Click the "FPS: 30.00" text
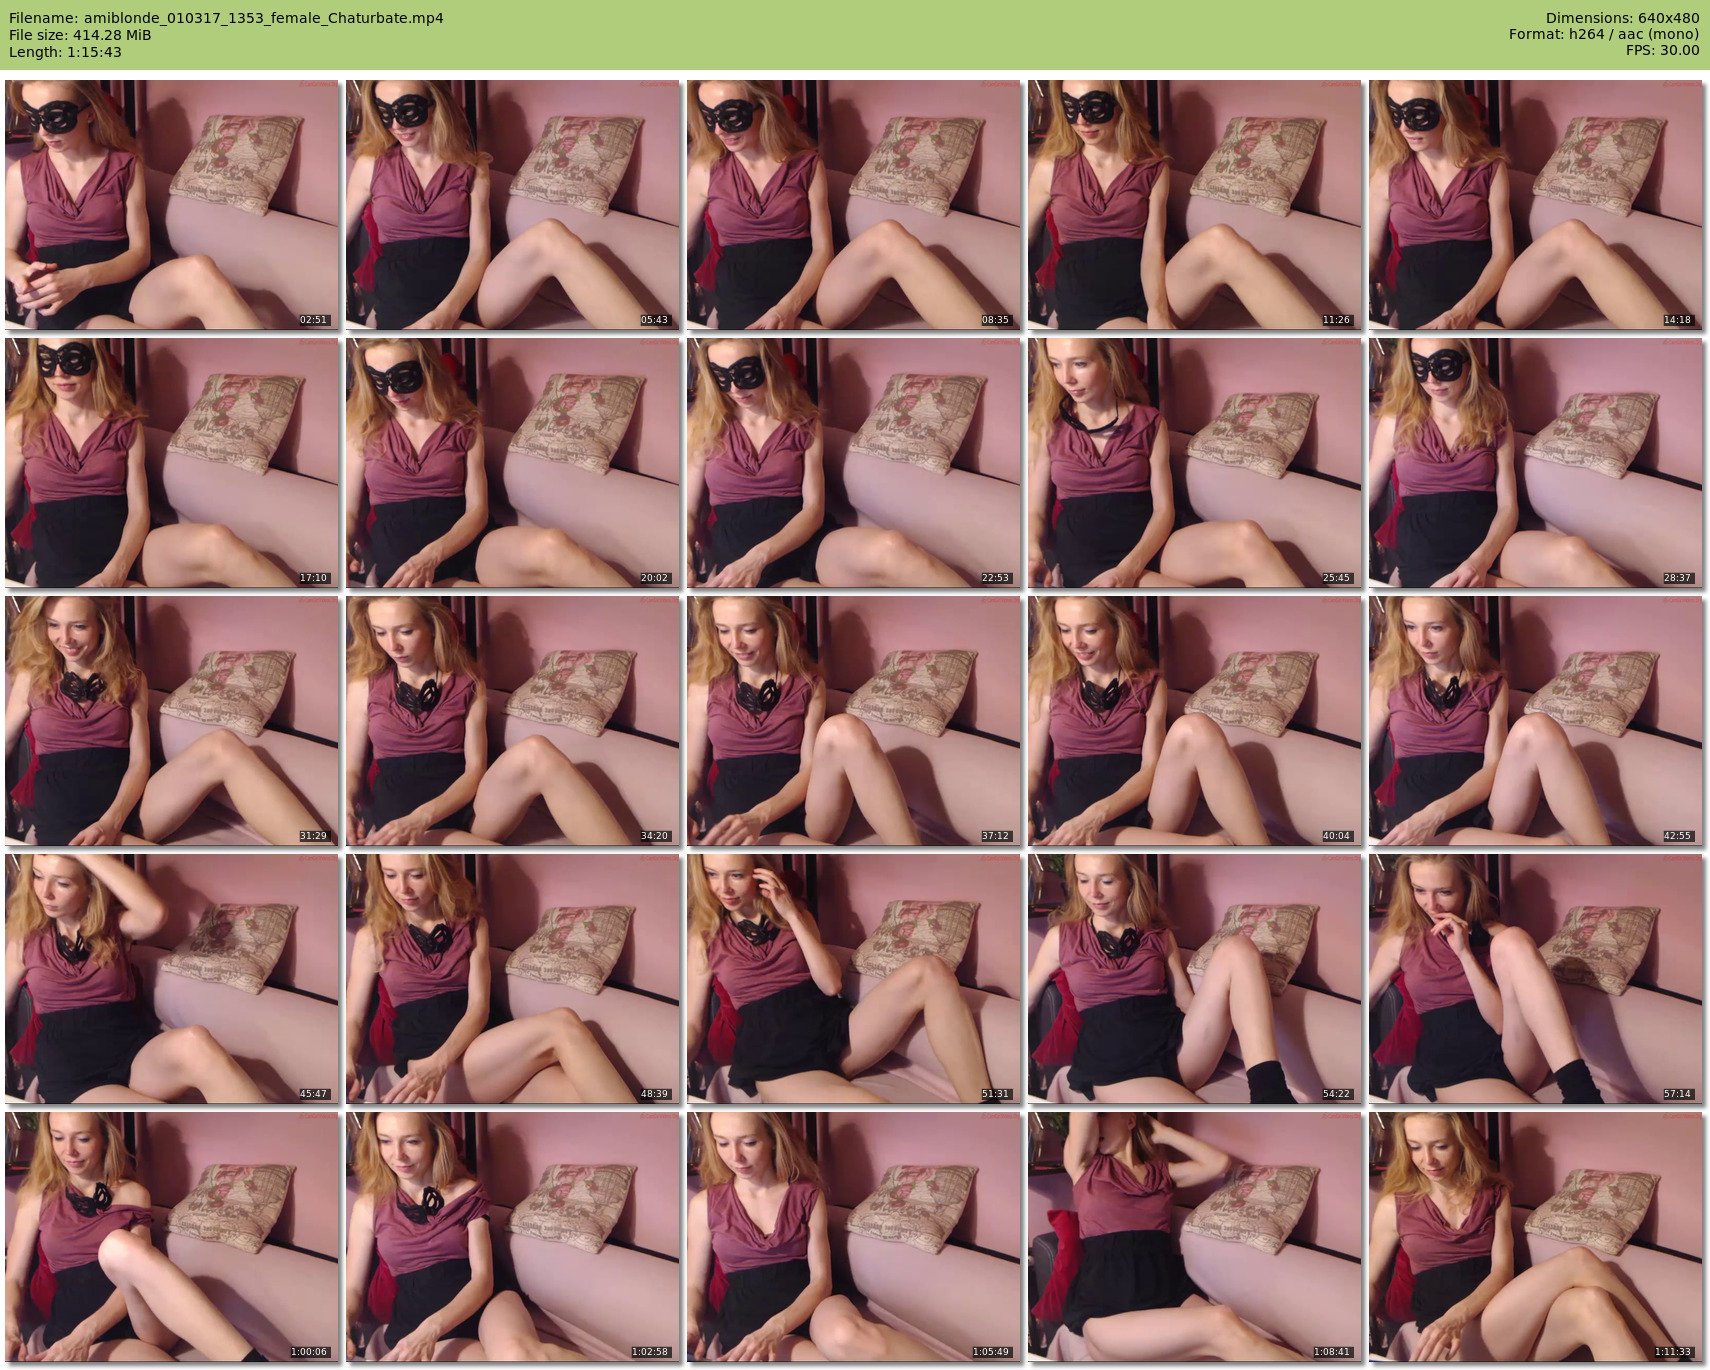This screenshot has height=1370, width=1710. (x=1662, y=51)
